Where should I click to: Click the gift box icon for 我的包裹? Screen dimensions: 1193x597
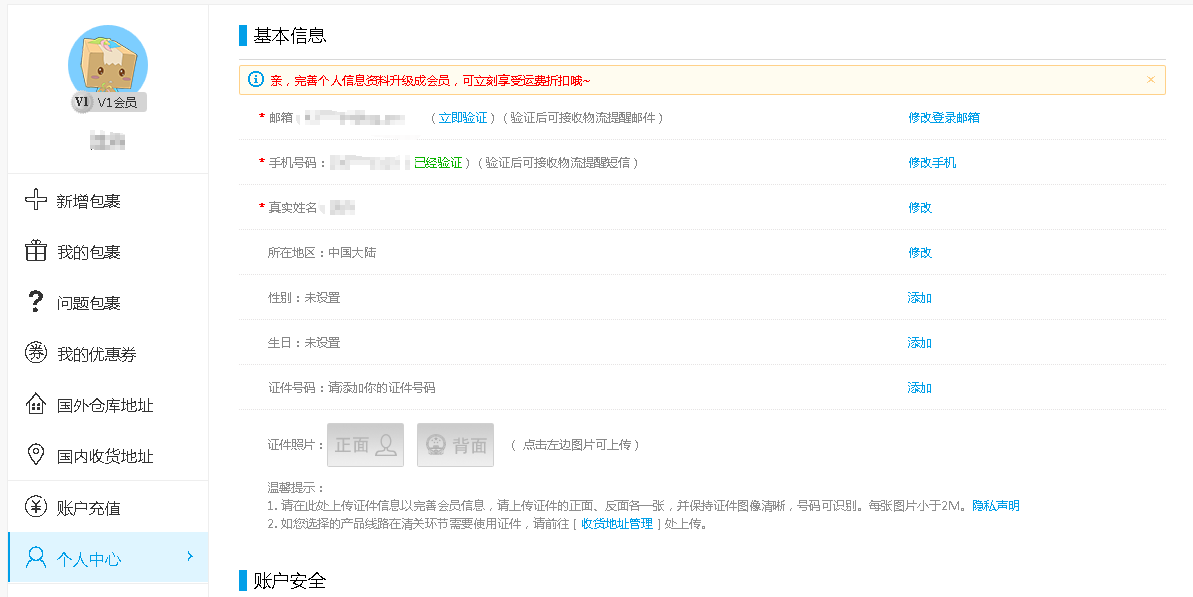pyautogui.click(x=36, y=251)
